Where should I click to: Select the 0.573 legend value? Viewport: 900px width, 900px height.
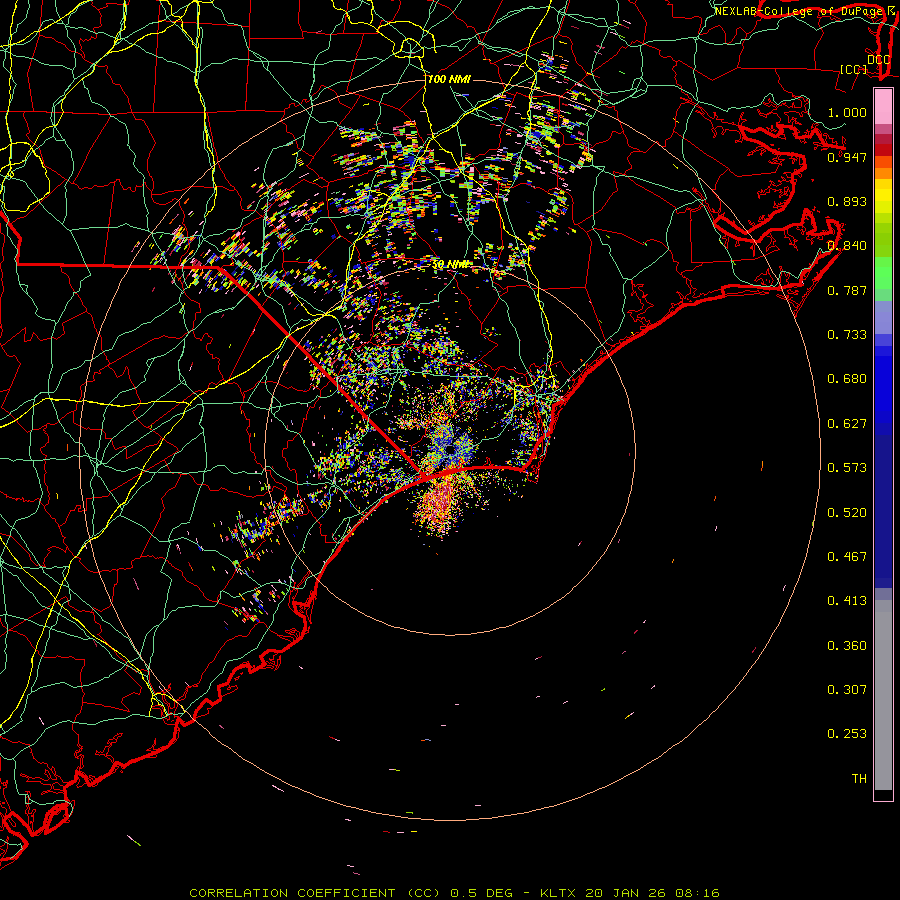pos(847,468)
